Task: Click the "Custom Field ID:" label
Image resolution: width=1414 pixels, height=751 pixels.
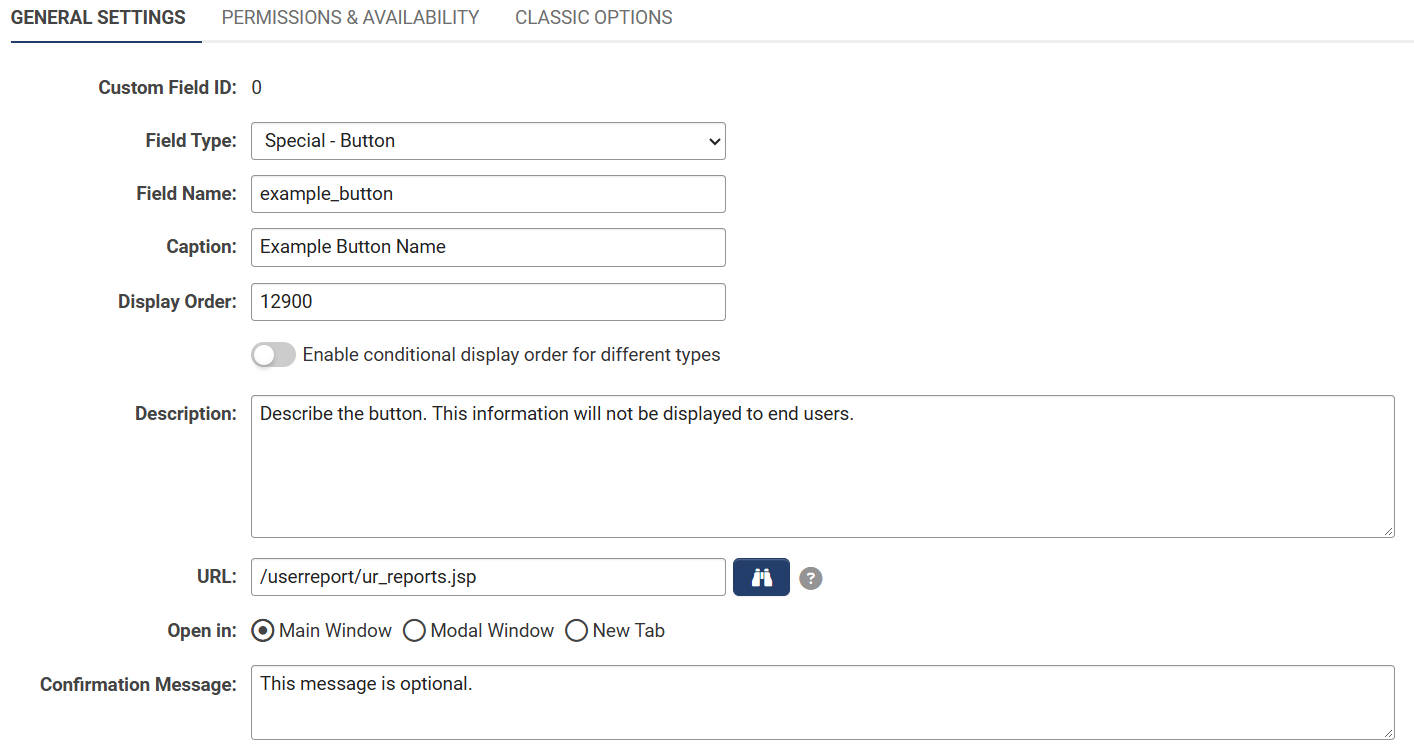Action: 167,88
